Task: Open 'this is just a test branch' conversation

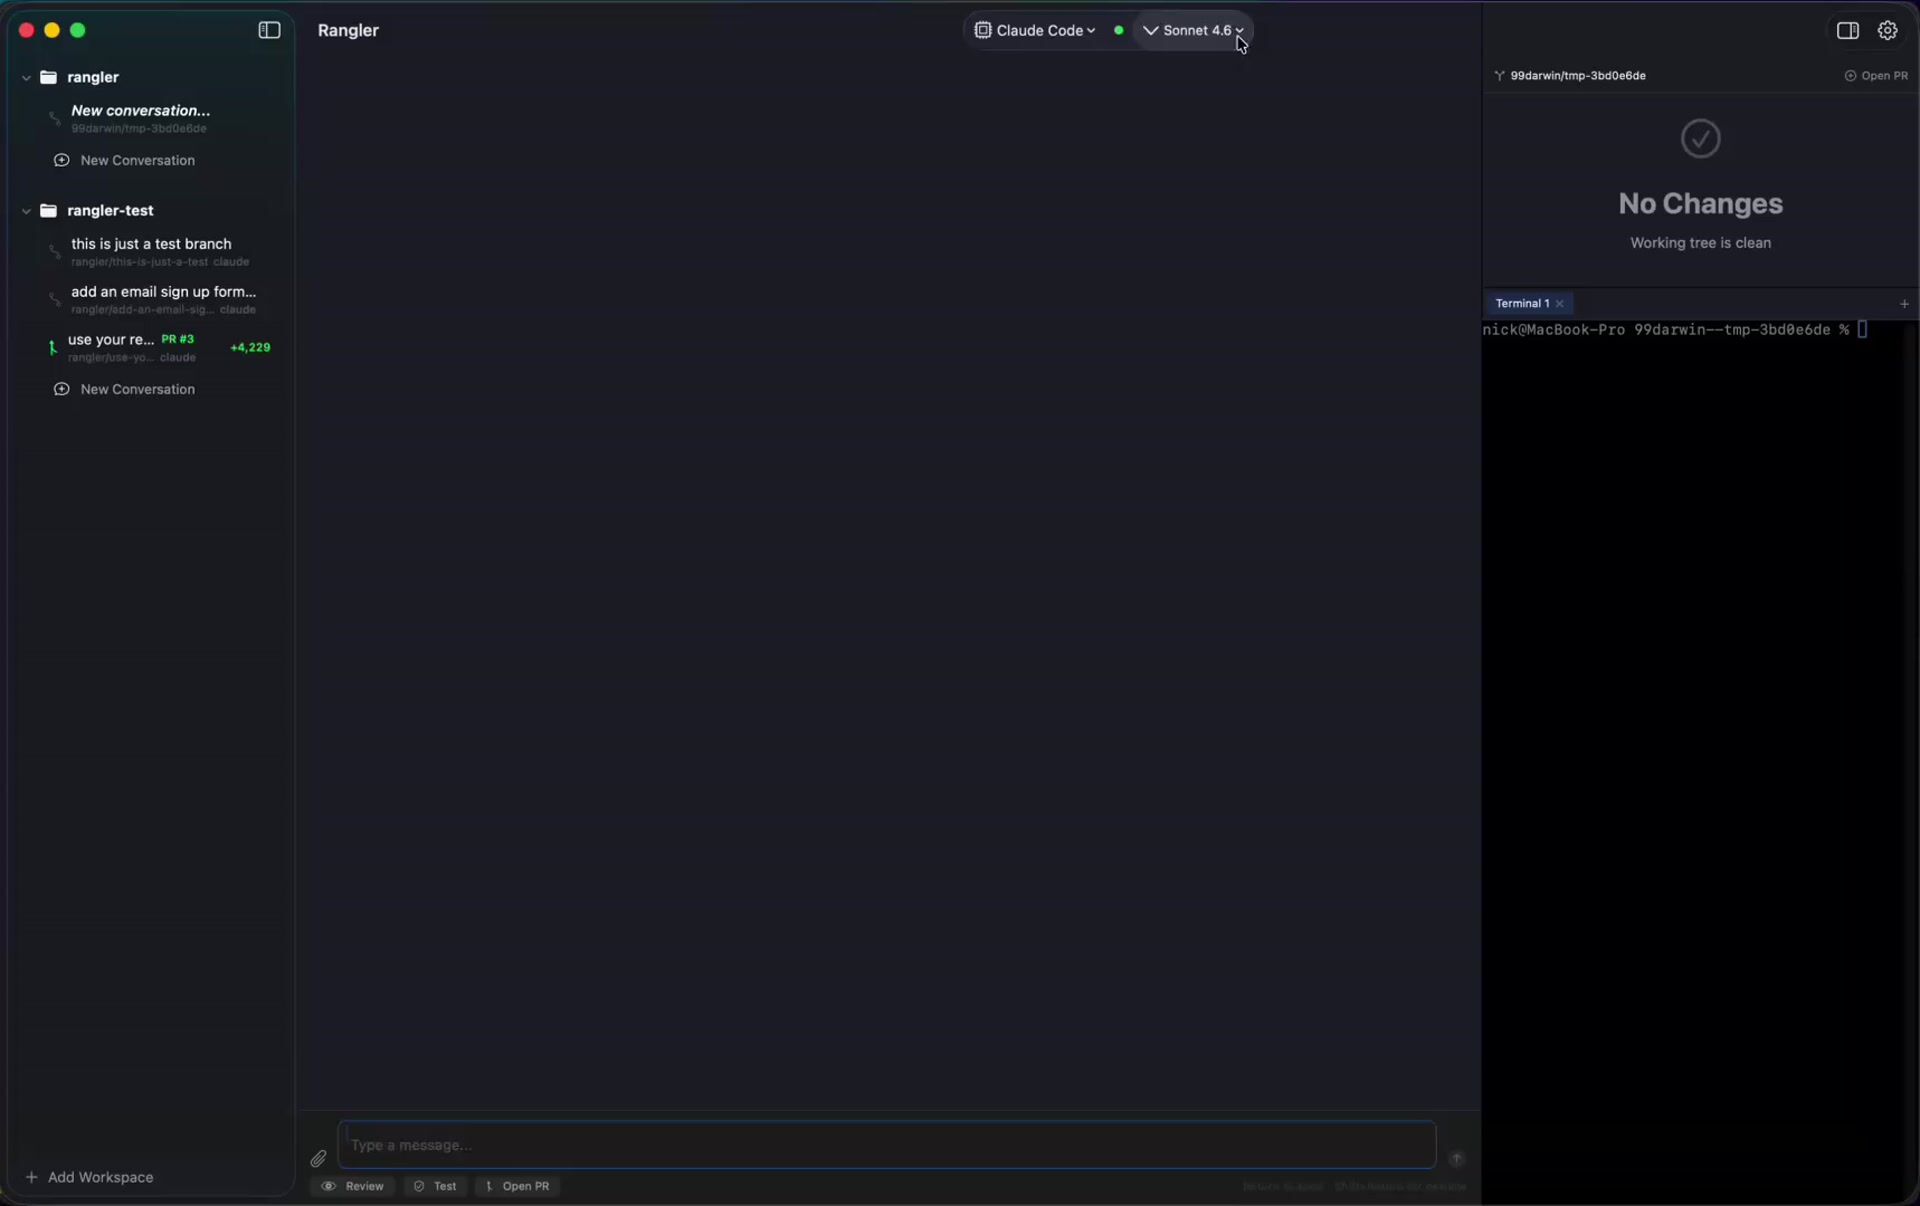Action: click(x=151, y=244)
